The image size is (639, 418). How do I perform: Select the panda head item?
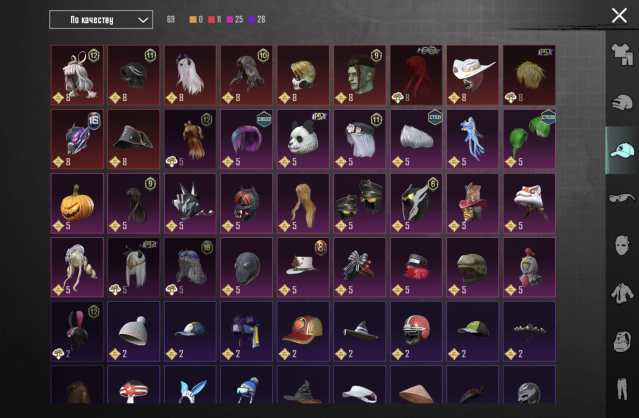pos(303,139)
